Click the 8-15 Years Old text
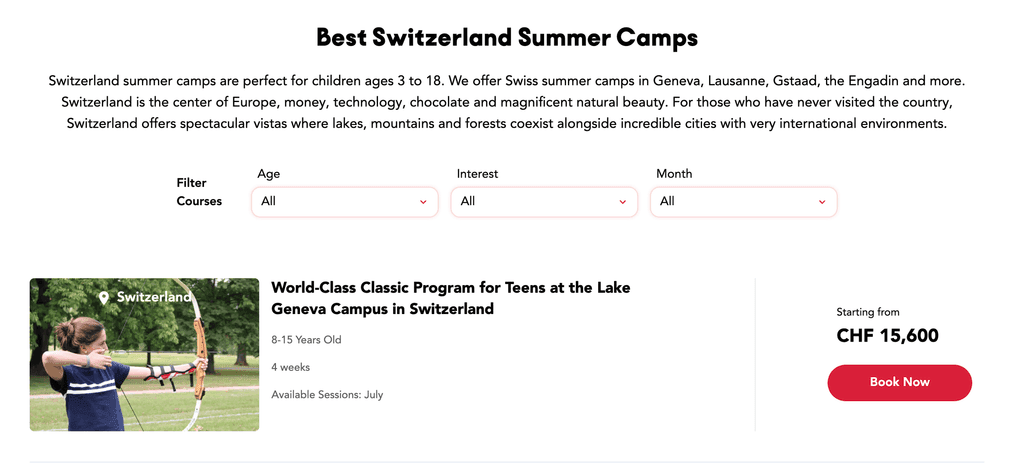Image resolution: width=1024 pixels, height=472 pixels. pos(306,340)
